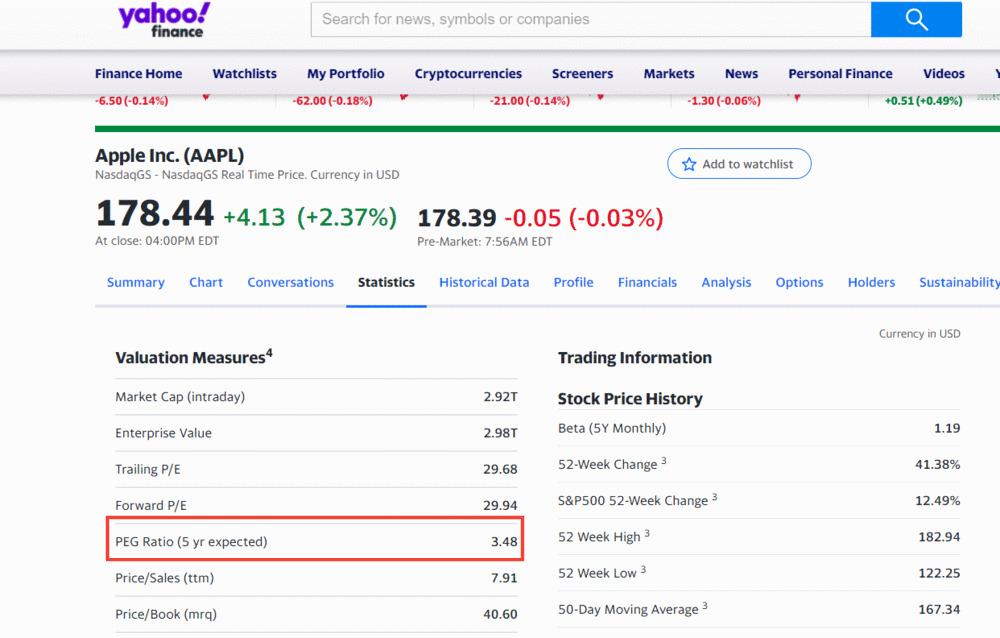Viewport: 1000px width, 638px height.
Task: Switch to the Profile tab
Action: click(x=573, y=282)
